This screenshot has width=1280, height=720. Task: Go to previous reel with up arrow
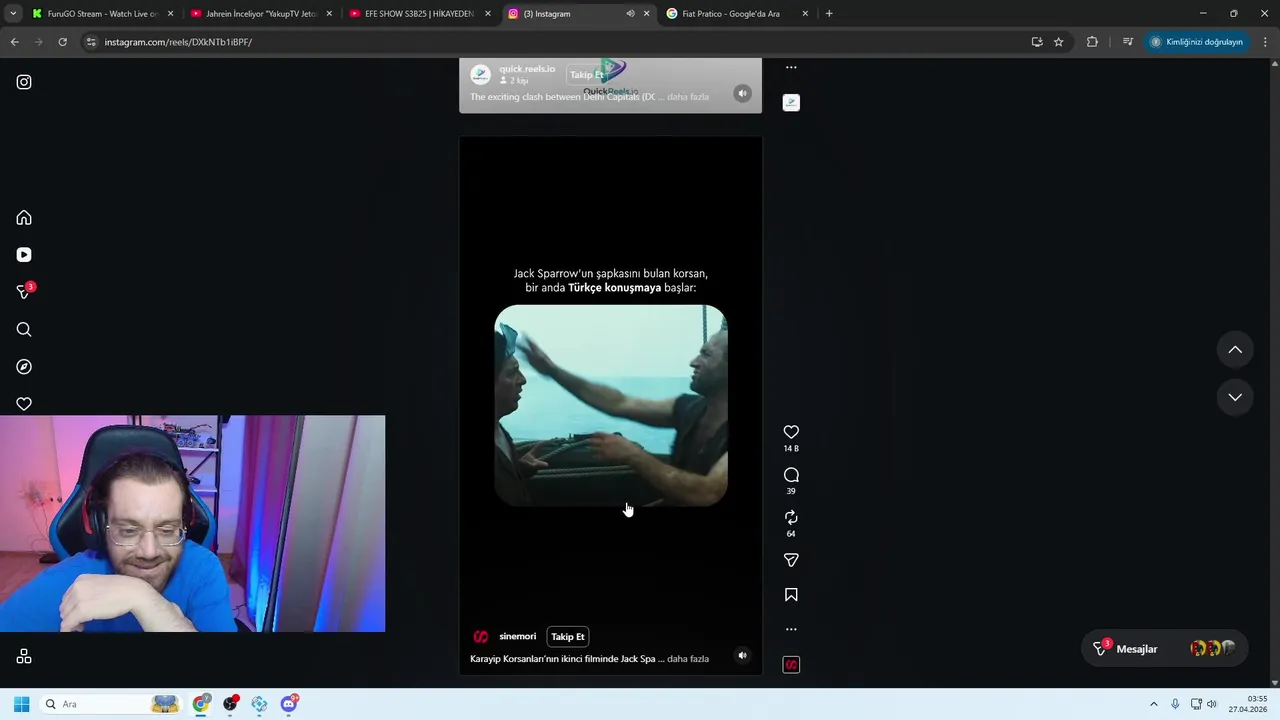tap(1235, 350)
